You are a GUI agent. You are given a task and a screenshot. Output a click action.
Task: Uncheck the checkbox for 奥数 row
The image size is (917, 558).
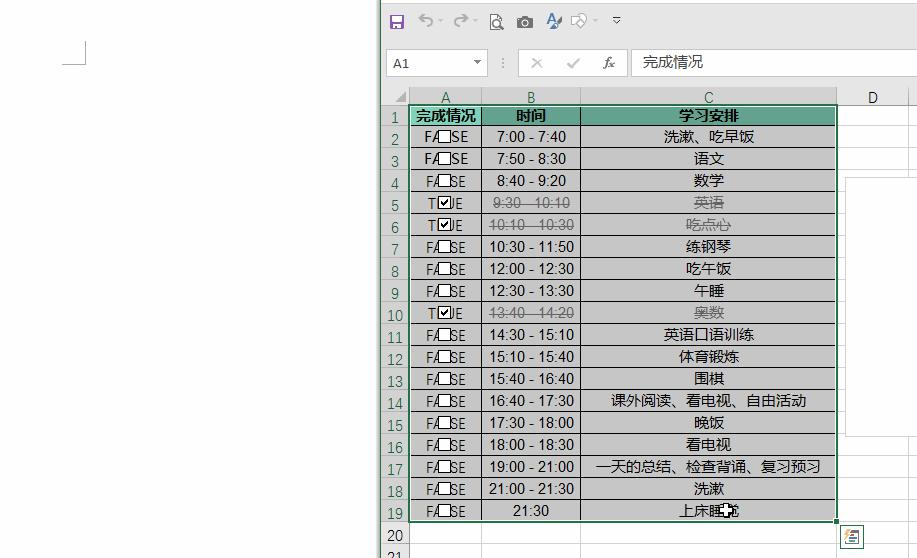444,313
